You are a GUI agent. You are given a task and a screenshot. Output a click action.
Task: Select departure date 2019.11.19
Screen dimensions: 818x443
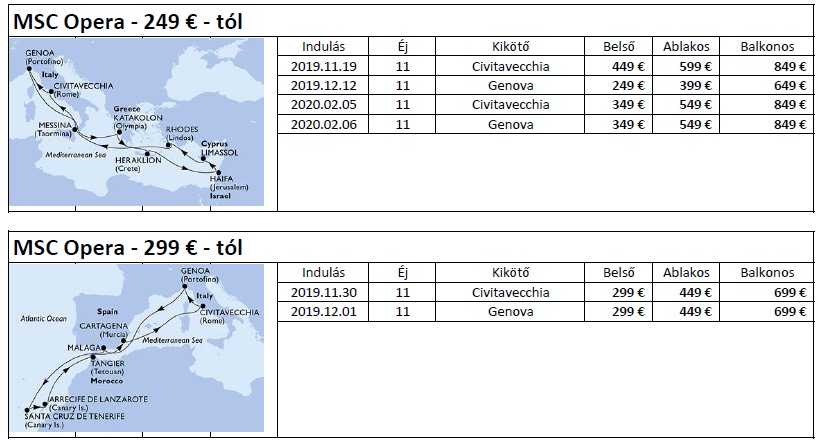[323, 66]
